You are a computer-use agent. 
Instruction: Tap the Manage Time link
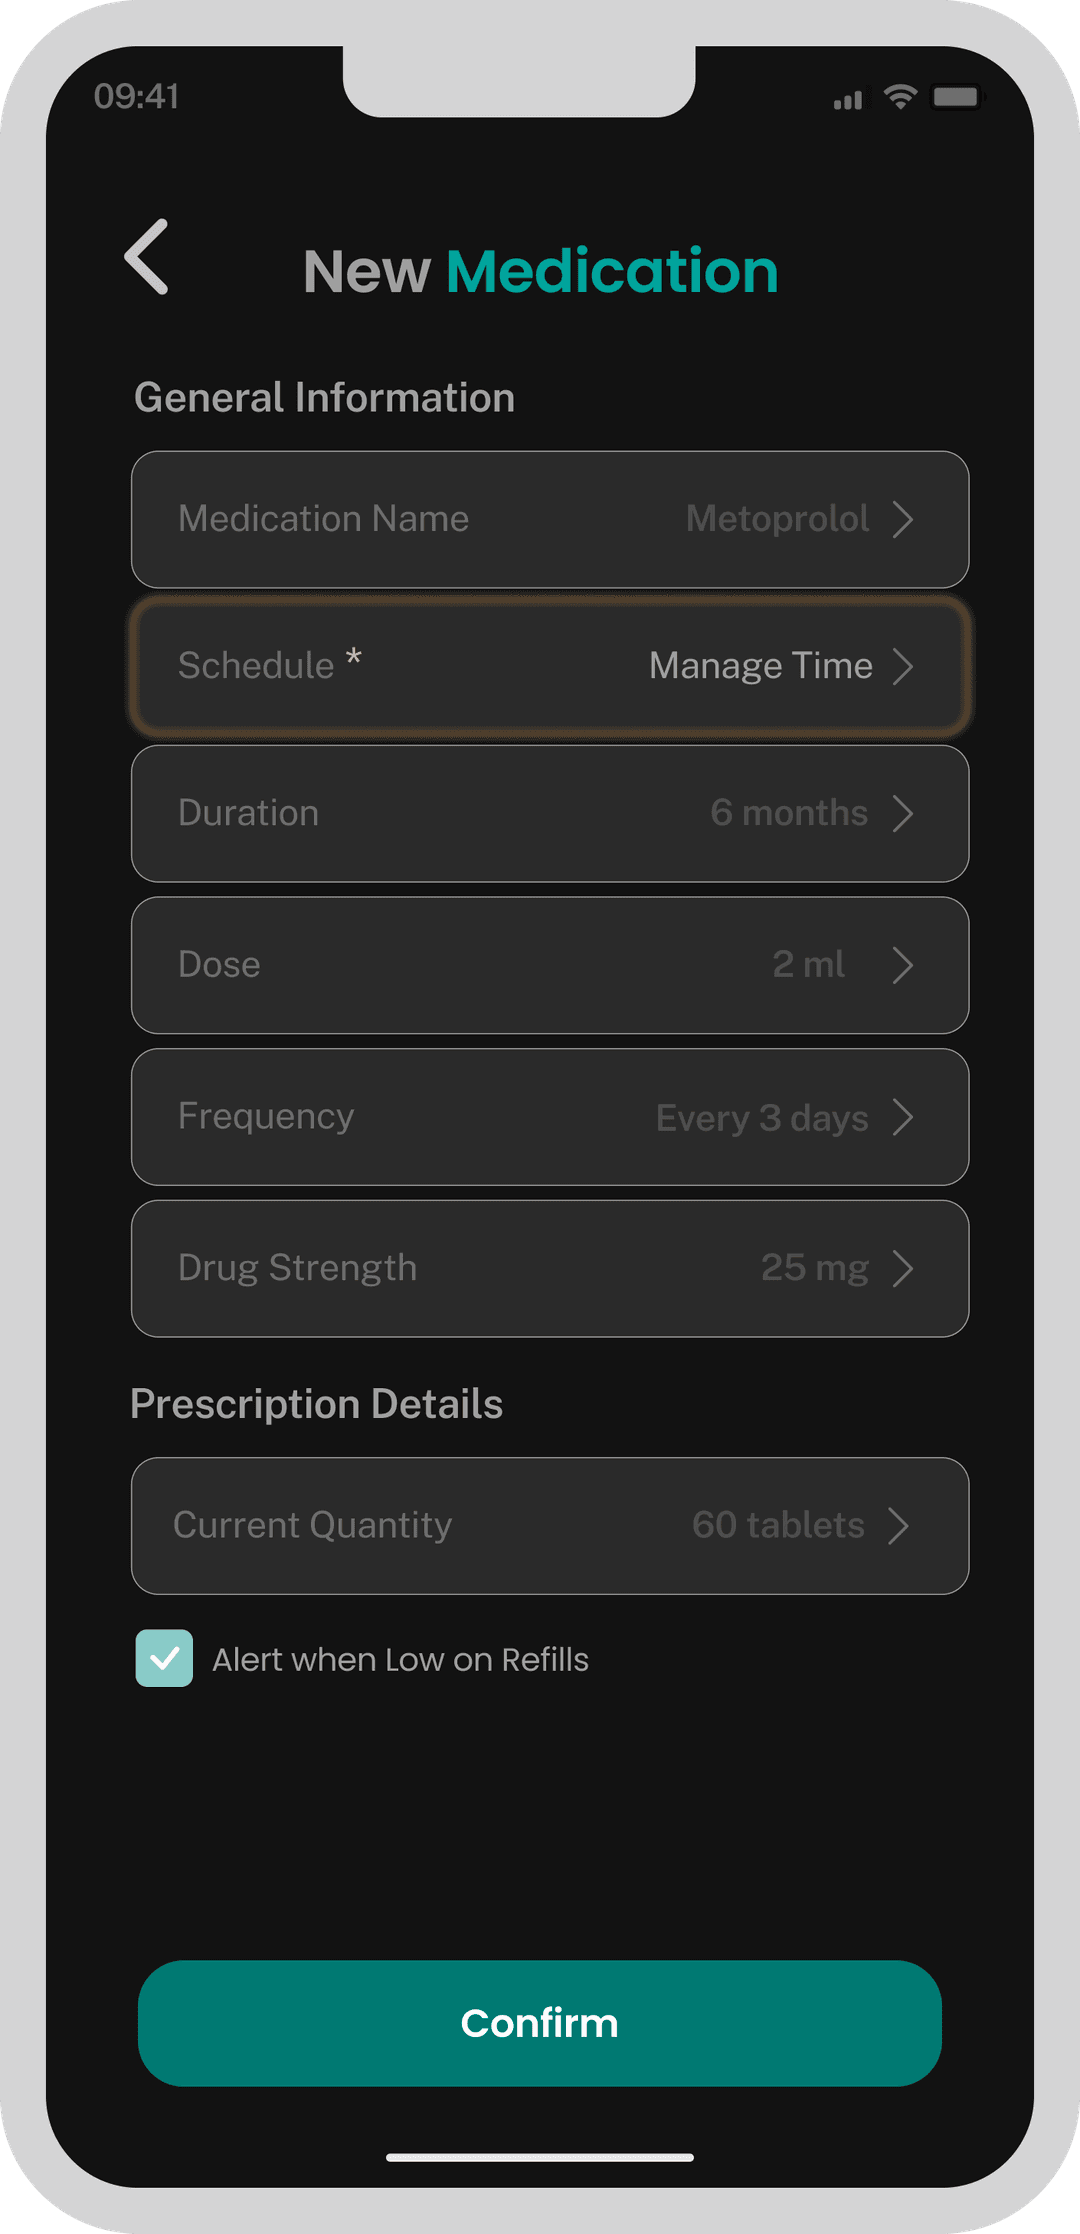click(x=760, y=666)
